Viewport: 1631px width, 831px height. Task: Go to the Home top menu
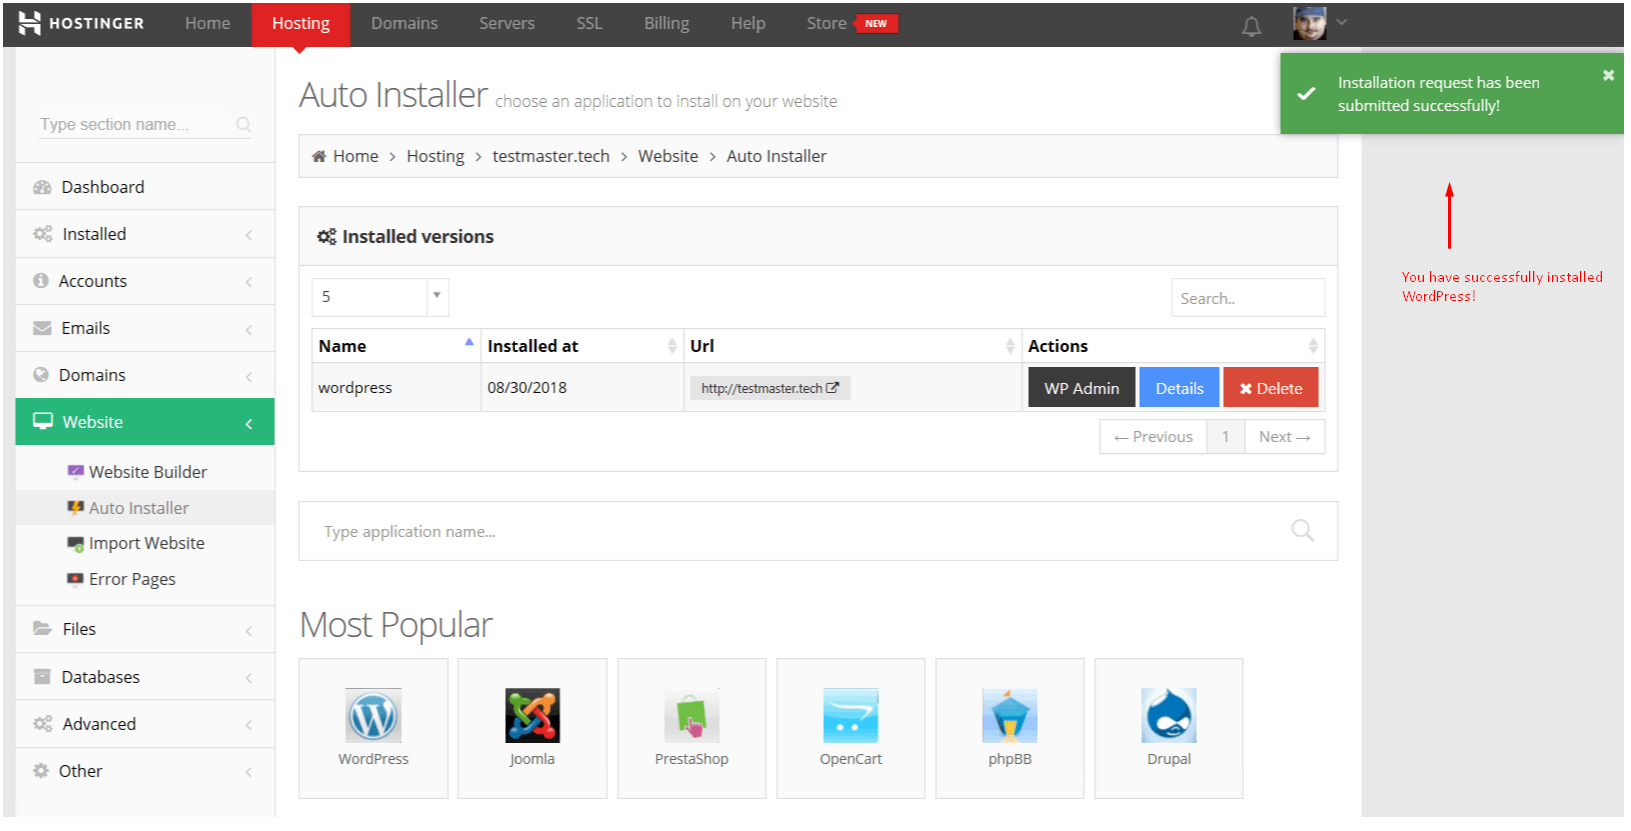click(207, 23)
